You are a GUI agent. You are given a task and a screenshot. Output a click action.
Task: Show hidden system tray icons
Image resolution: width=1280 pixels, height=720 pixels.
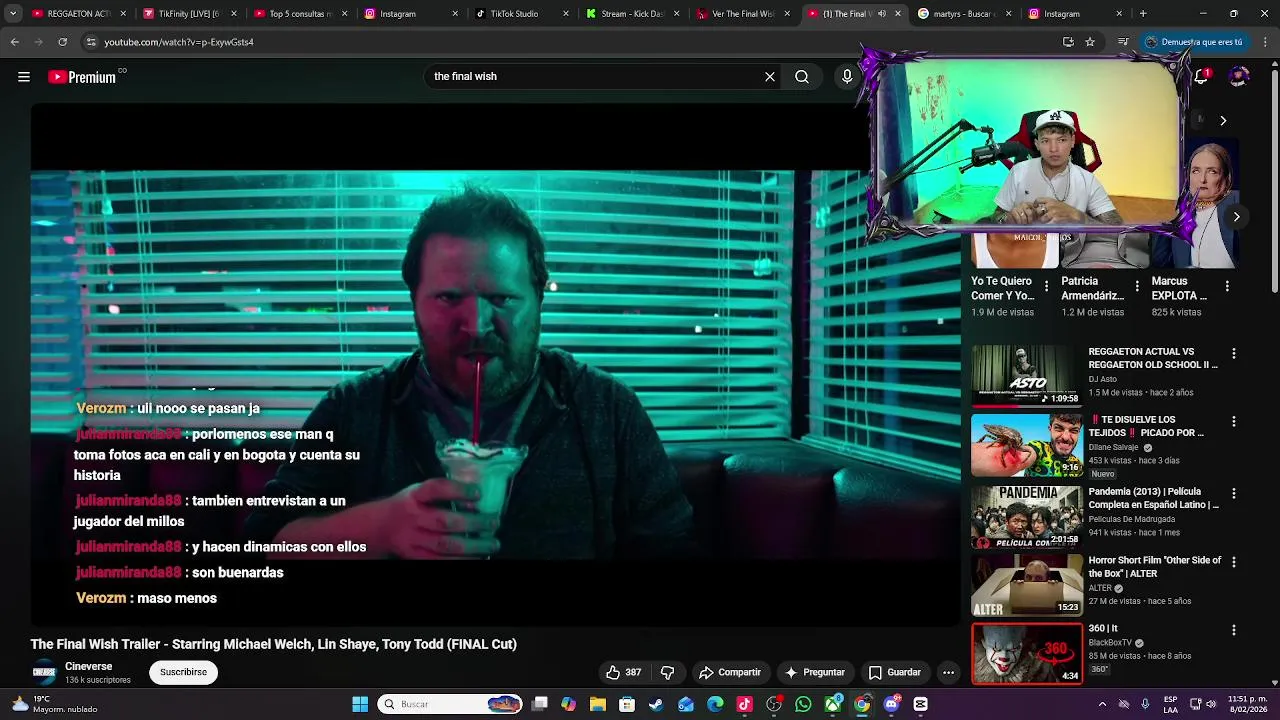point(1102,704)
